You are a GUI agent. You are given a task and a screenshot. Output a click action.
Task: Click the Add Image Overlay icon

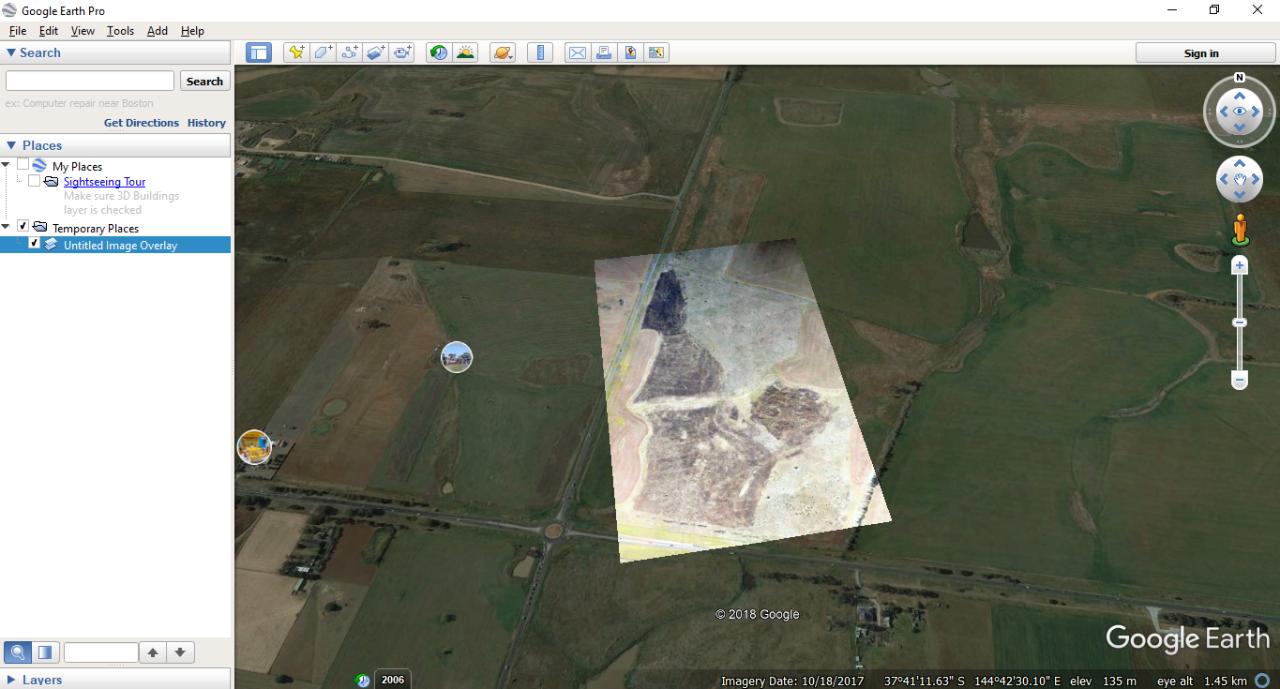click(376, 53)
